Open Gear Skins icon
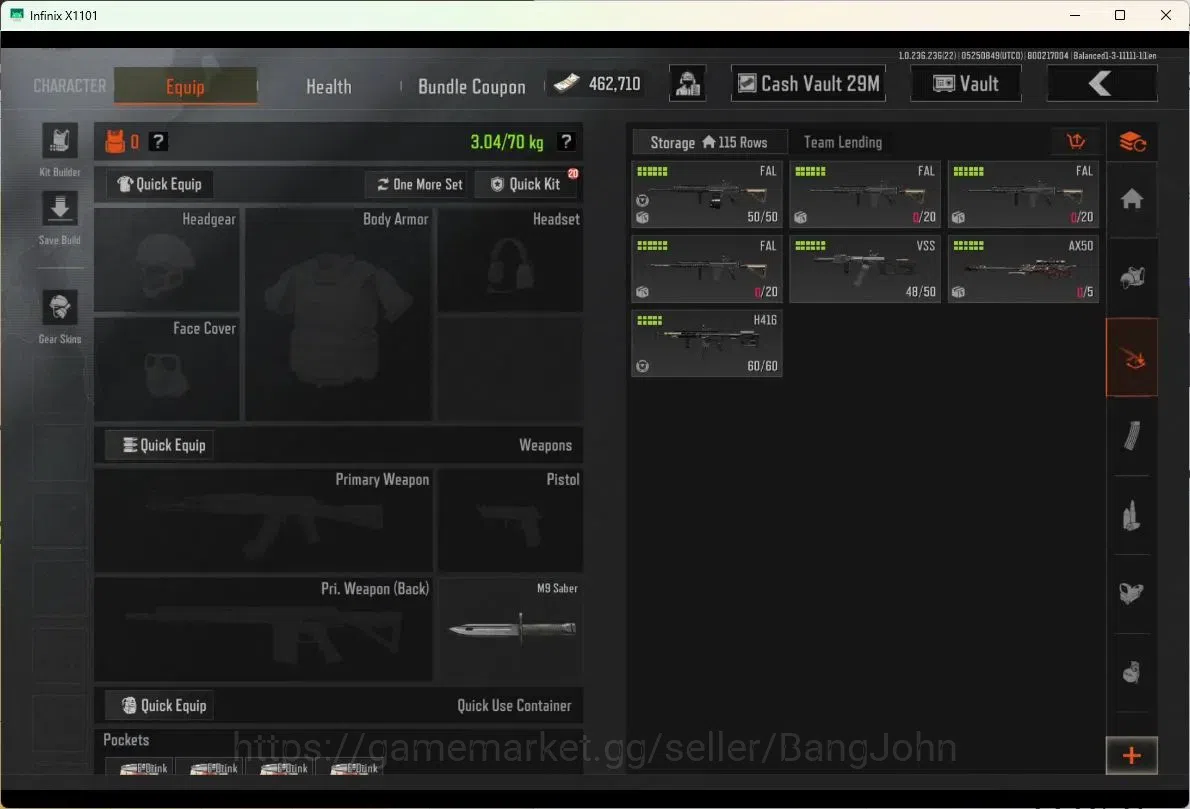 point(60,308)
